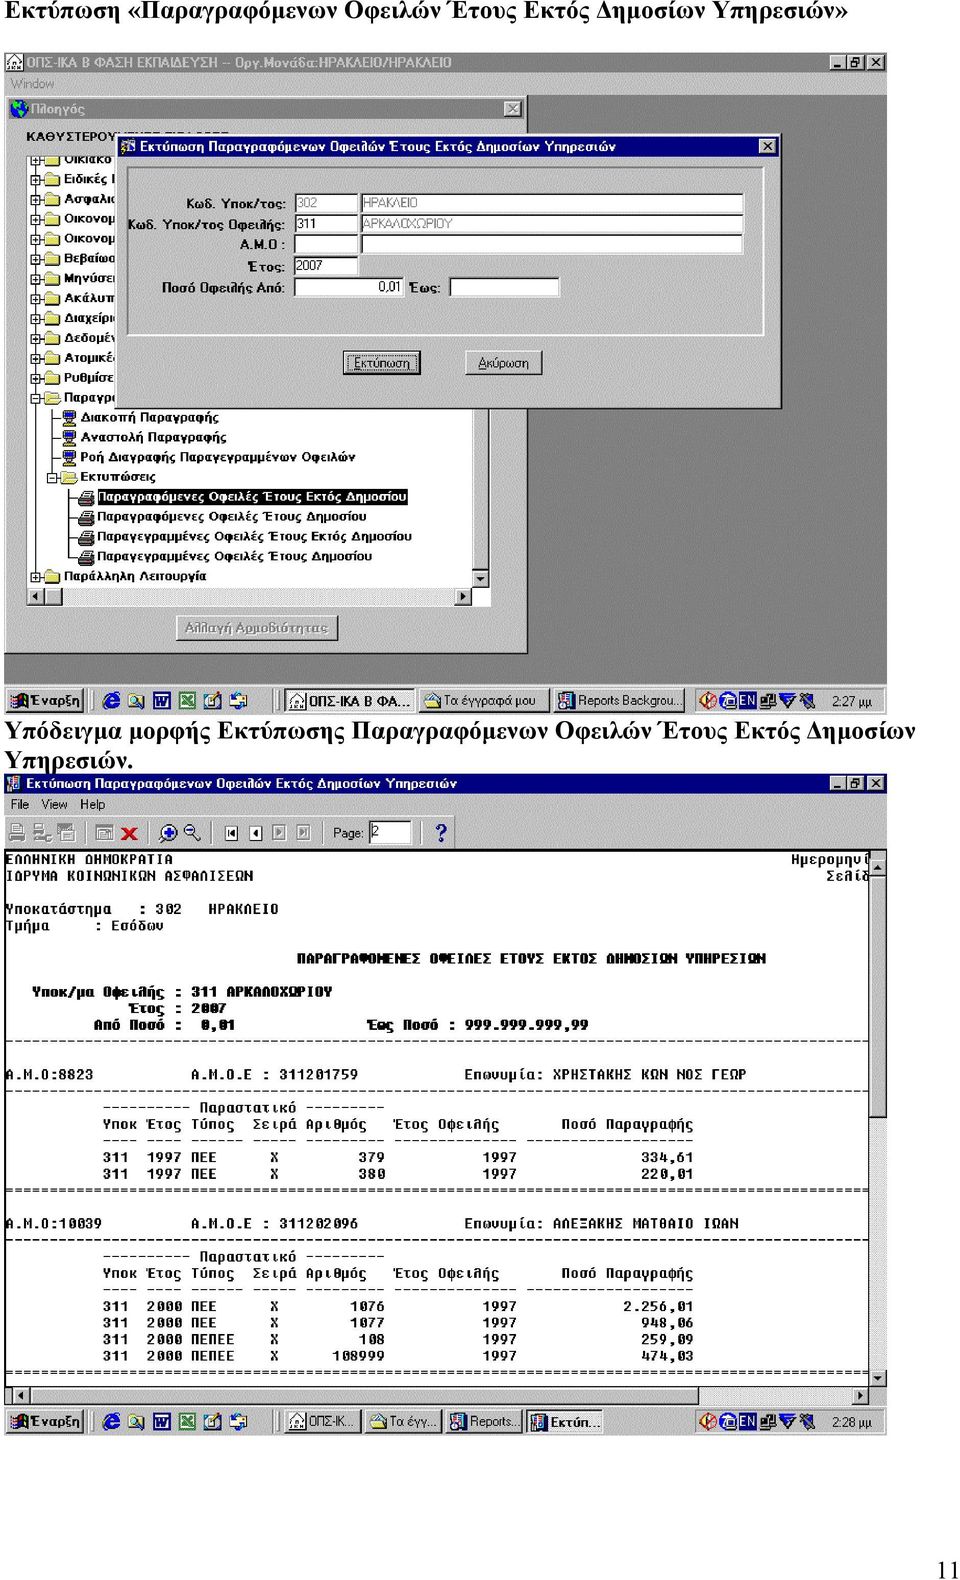Image resolution: width=960 pixels, height=1580 pixels.
Task: Click the Word quick-launch icon in taskbar showing 2:27
Action: coord(162,701)
